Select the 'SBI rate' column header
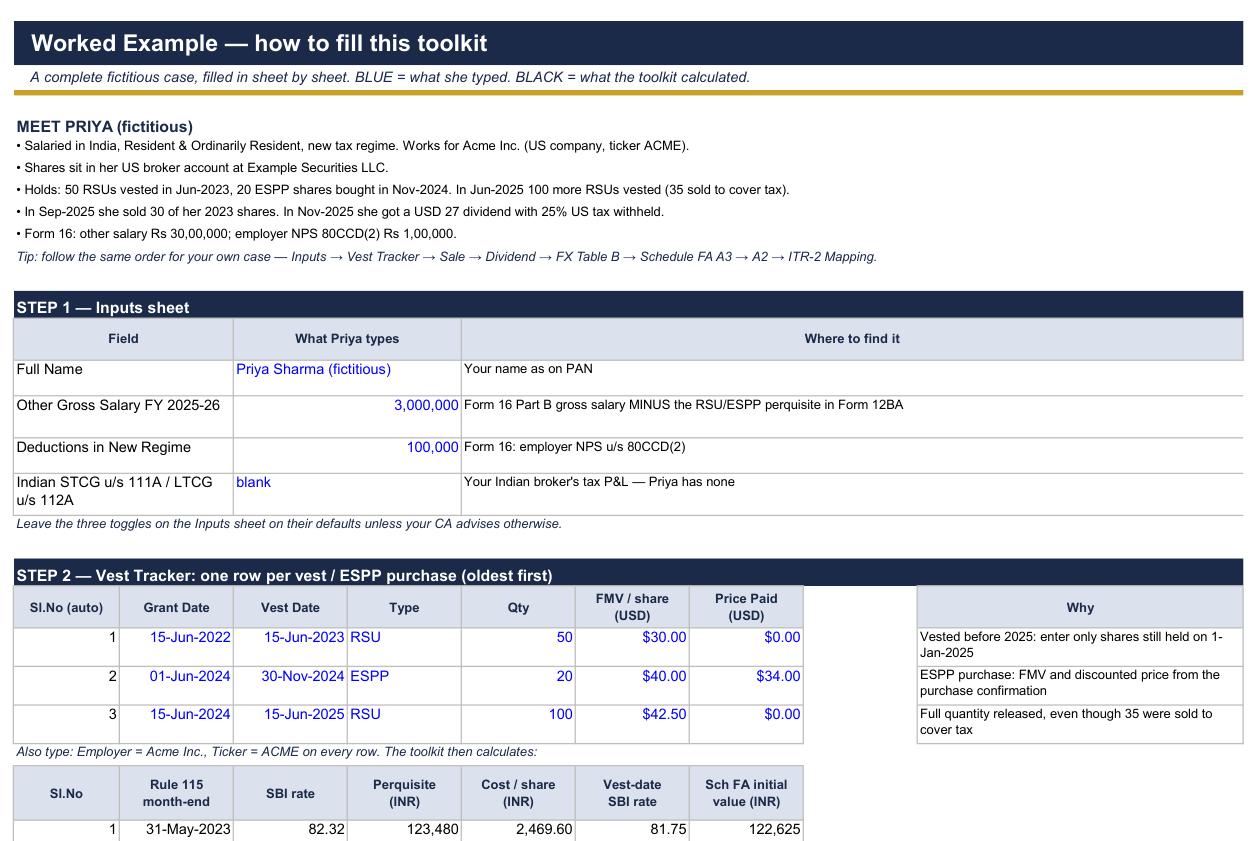 pos(290,793)
